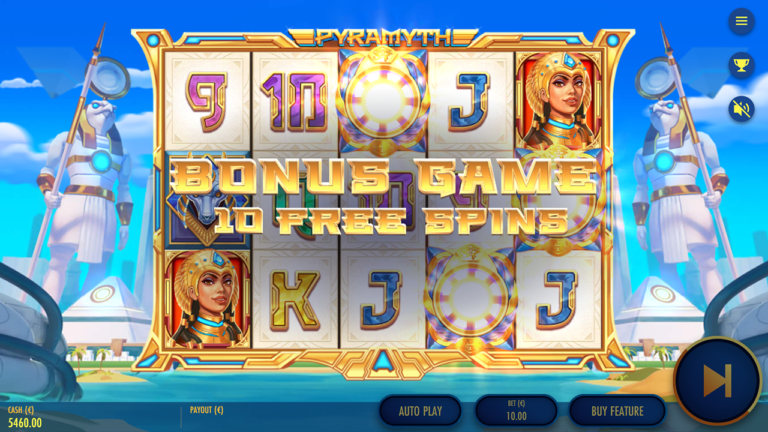Open the Bet amount selector
The image size is (768, 432).
pos(516,411)
